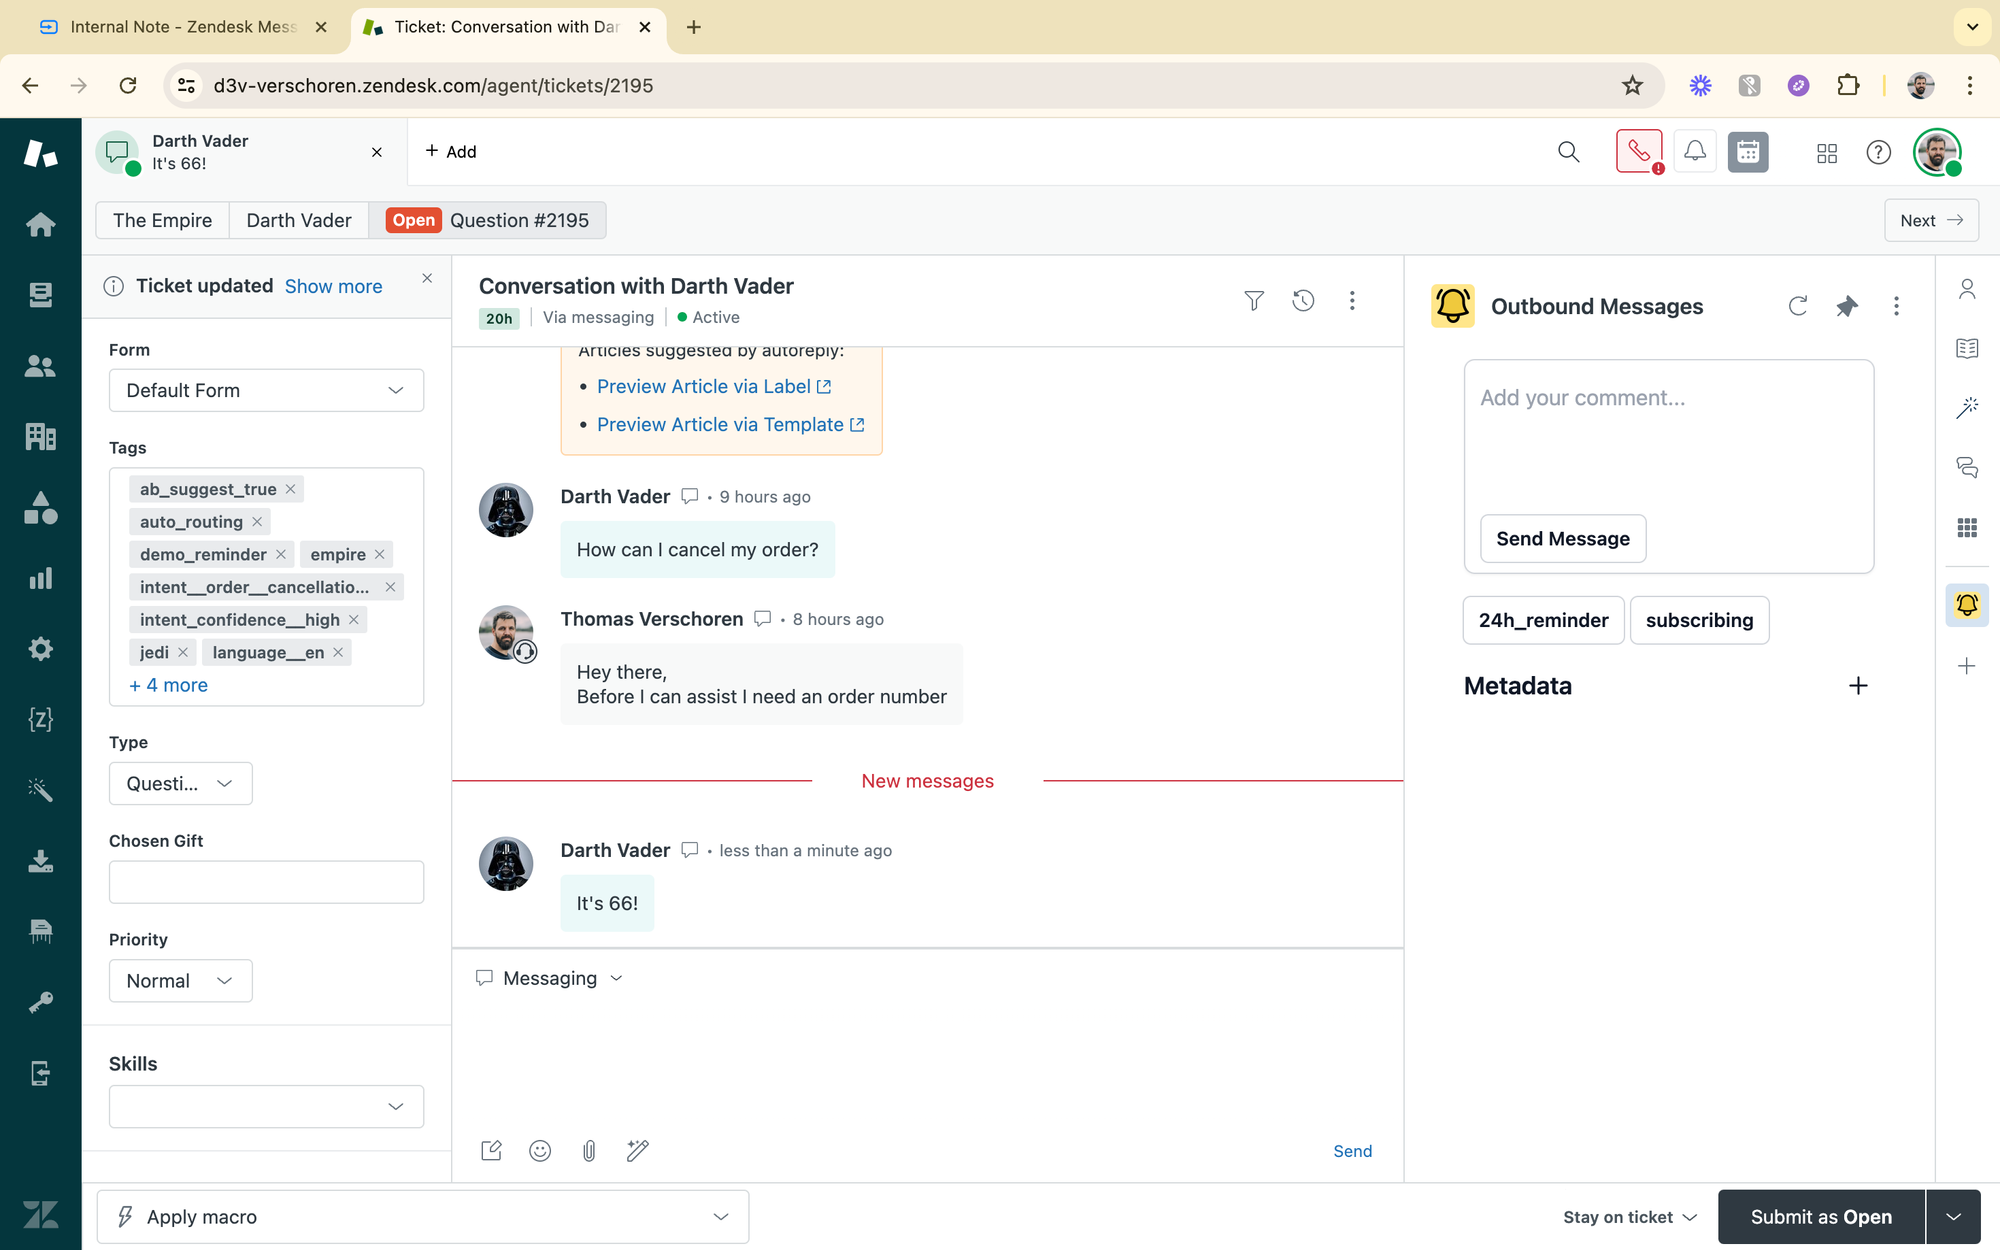Click attach file paperclip icon
Viewport: 2000px width, 1250px height.
pyautogui.click(x=589, y=1151)
